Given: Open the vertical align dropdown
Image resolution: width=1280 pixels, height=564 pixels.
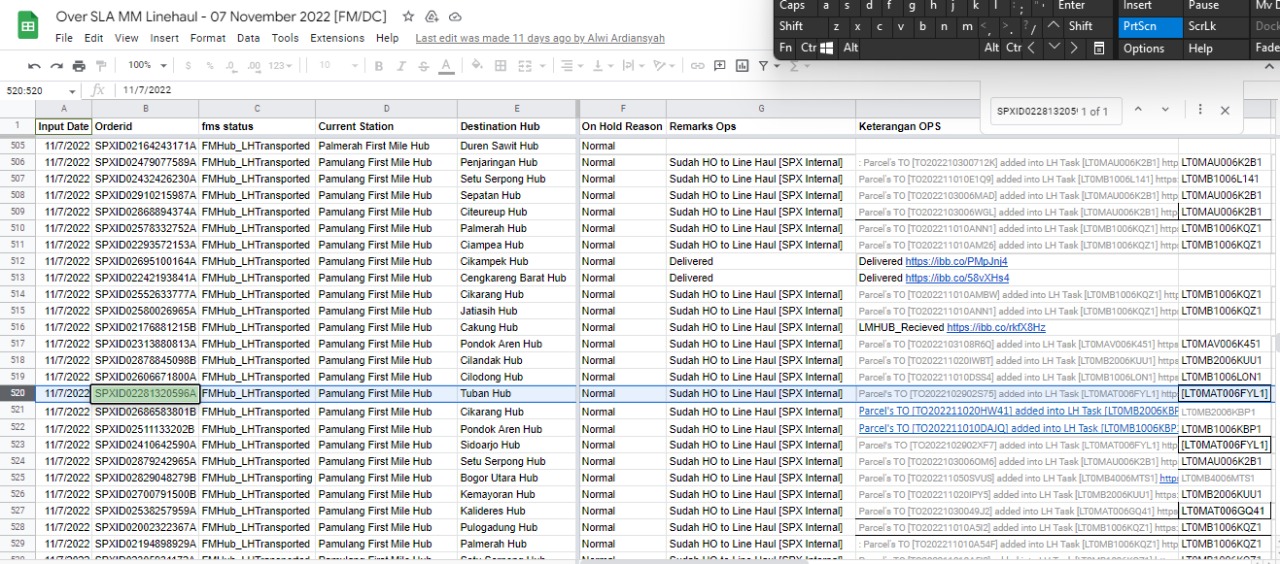Looking at the screenshot, I should (603, 66).
